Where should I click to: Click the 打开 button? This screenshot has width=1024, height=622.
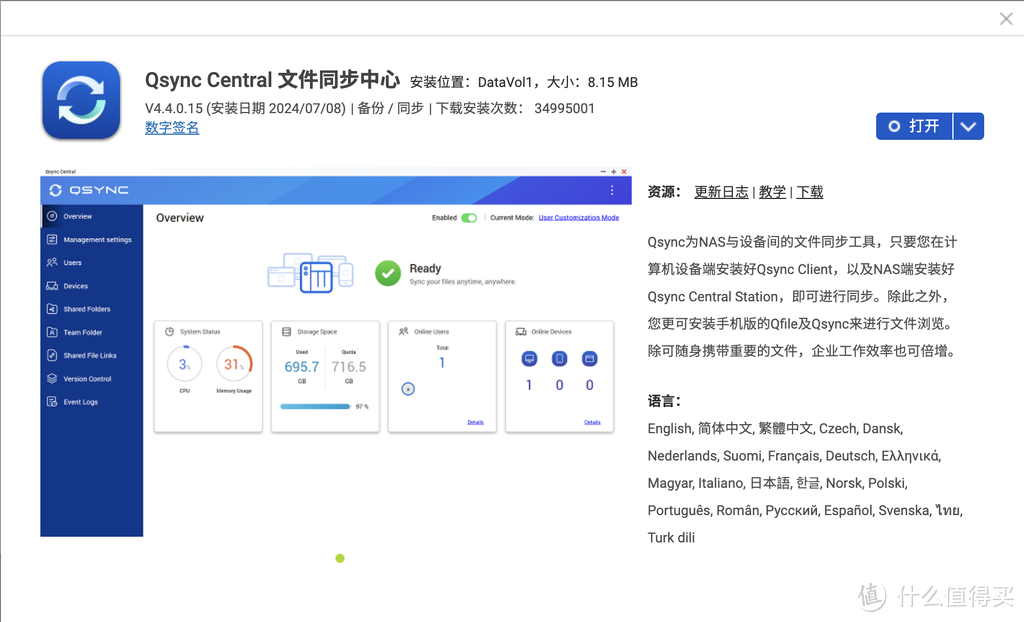coord(913,126)
